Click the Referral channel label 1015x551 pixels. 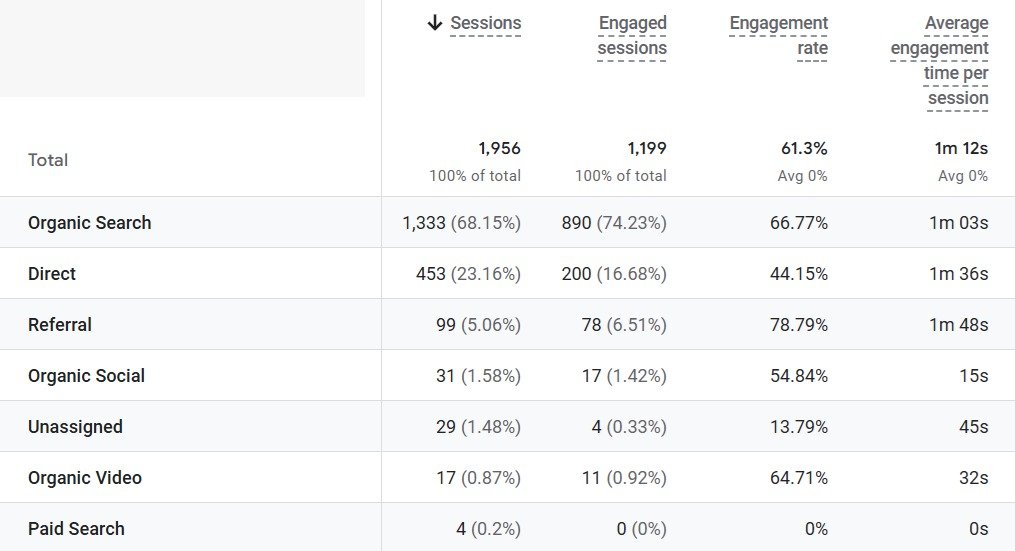60,325
